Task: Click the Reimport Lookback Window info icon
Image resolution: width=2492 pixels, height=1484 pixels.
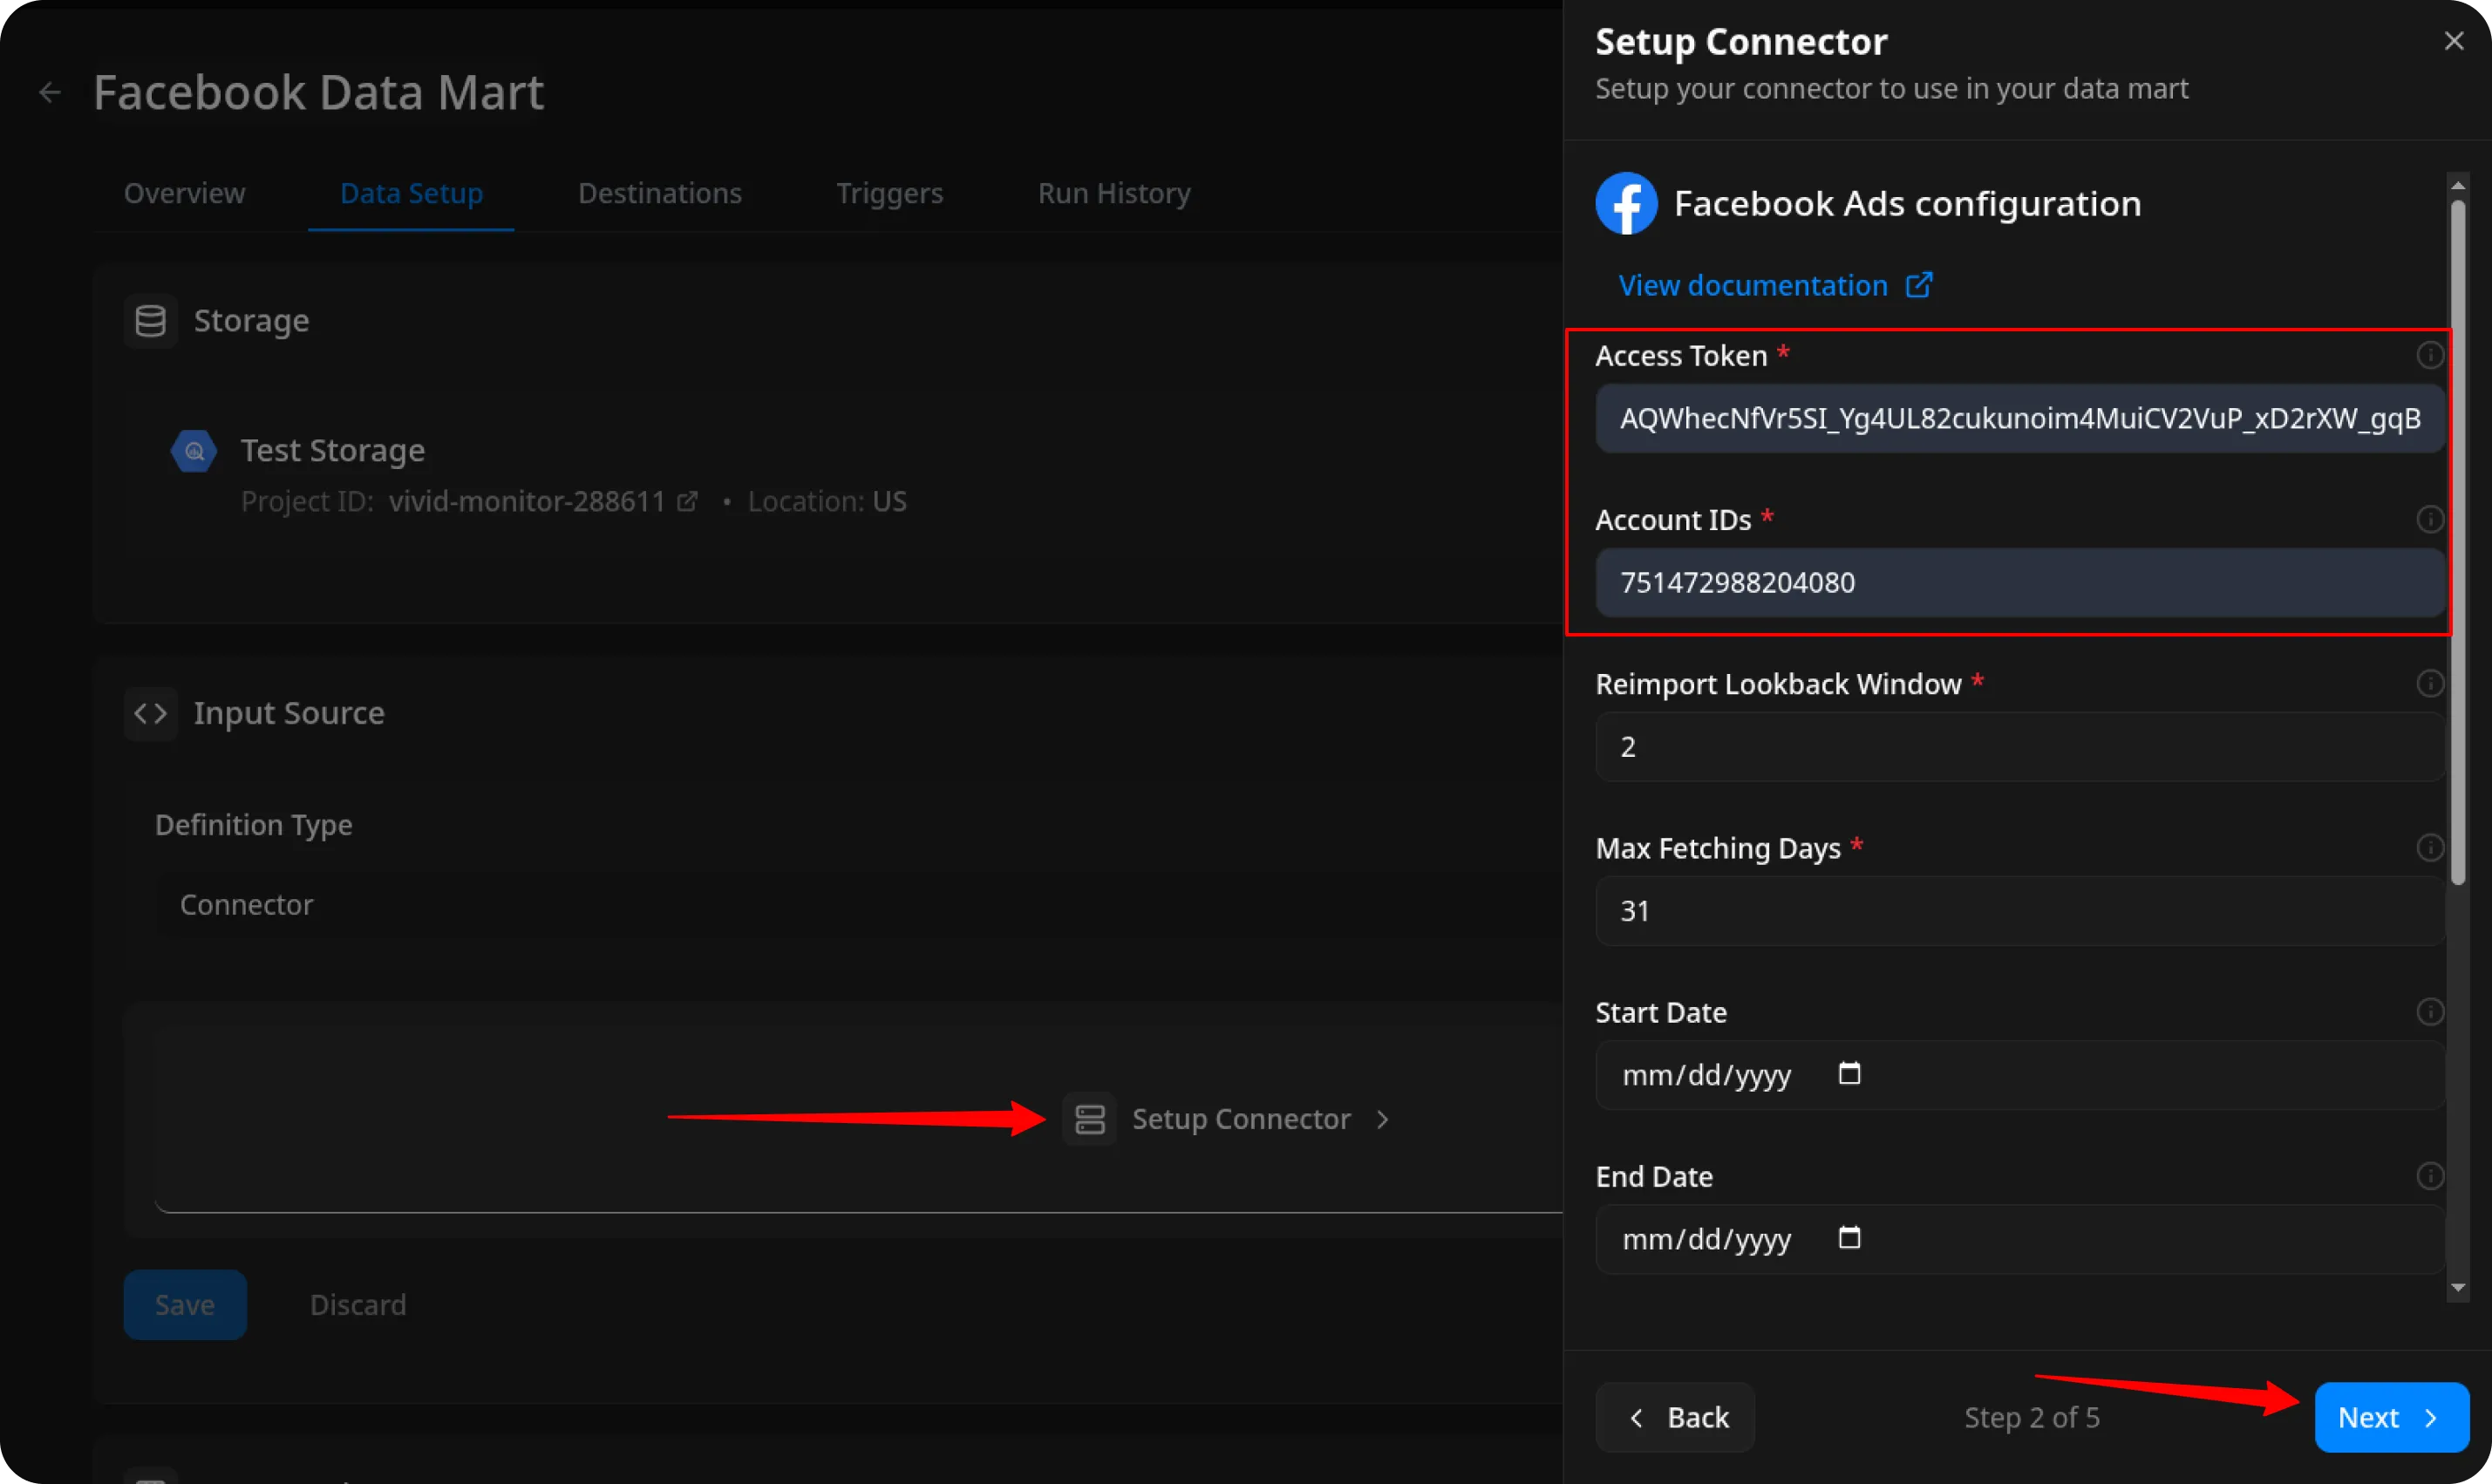Action: pos(2429,683)
